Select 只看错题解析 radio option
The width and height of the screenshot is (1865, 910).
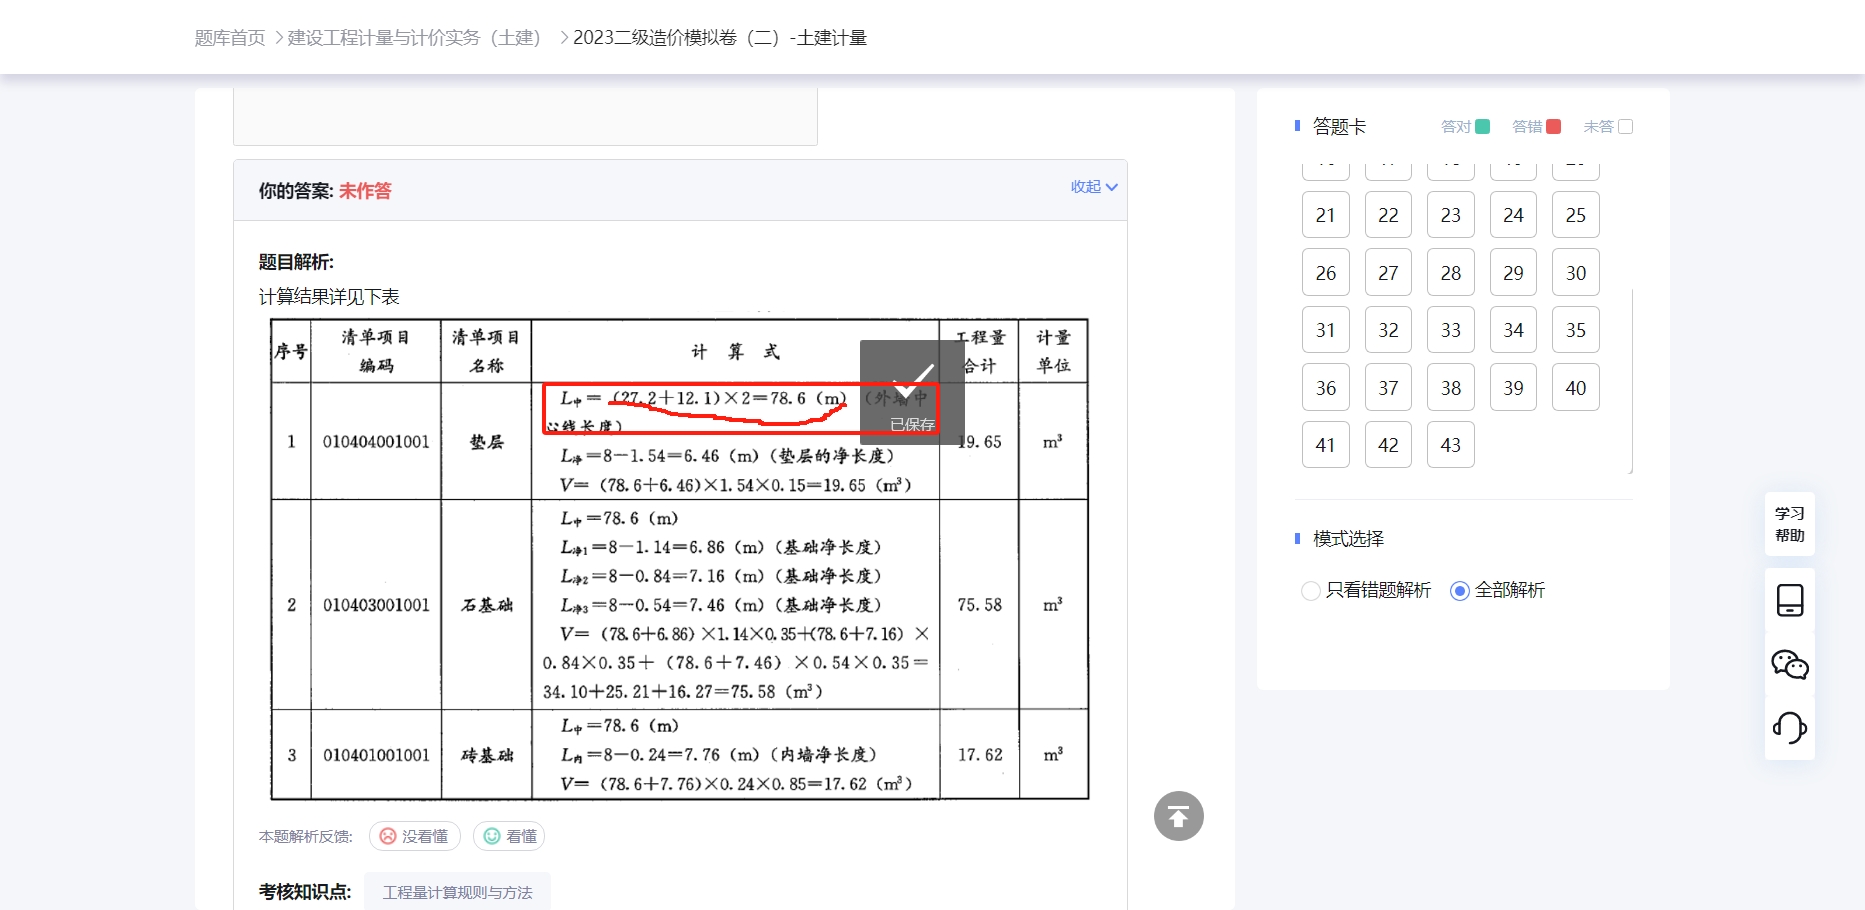tap(1366, 590)
